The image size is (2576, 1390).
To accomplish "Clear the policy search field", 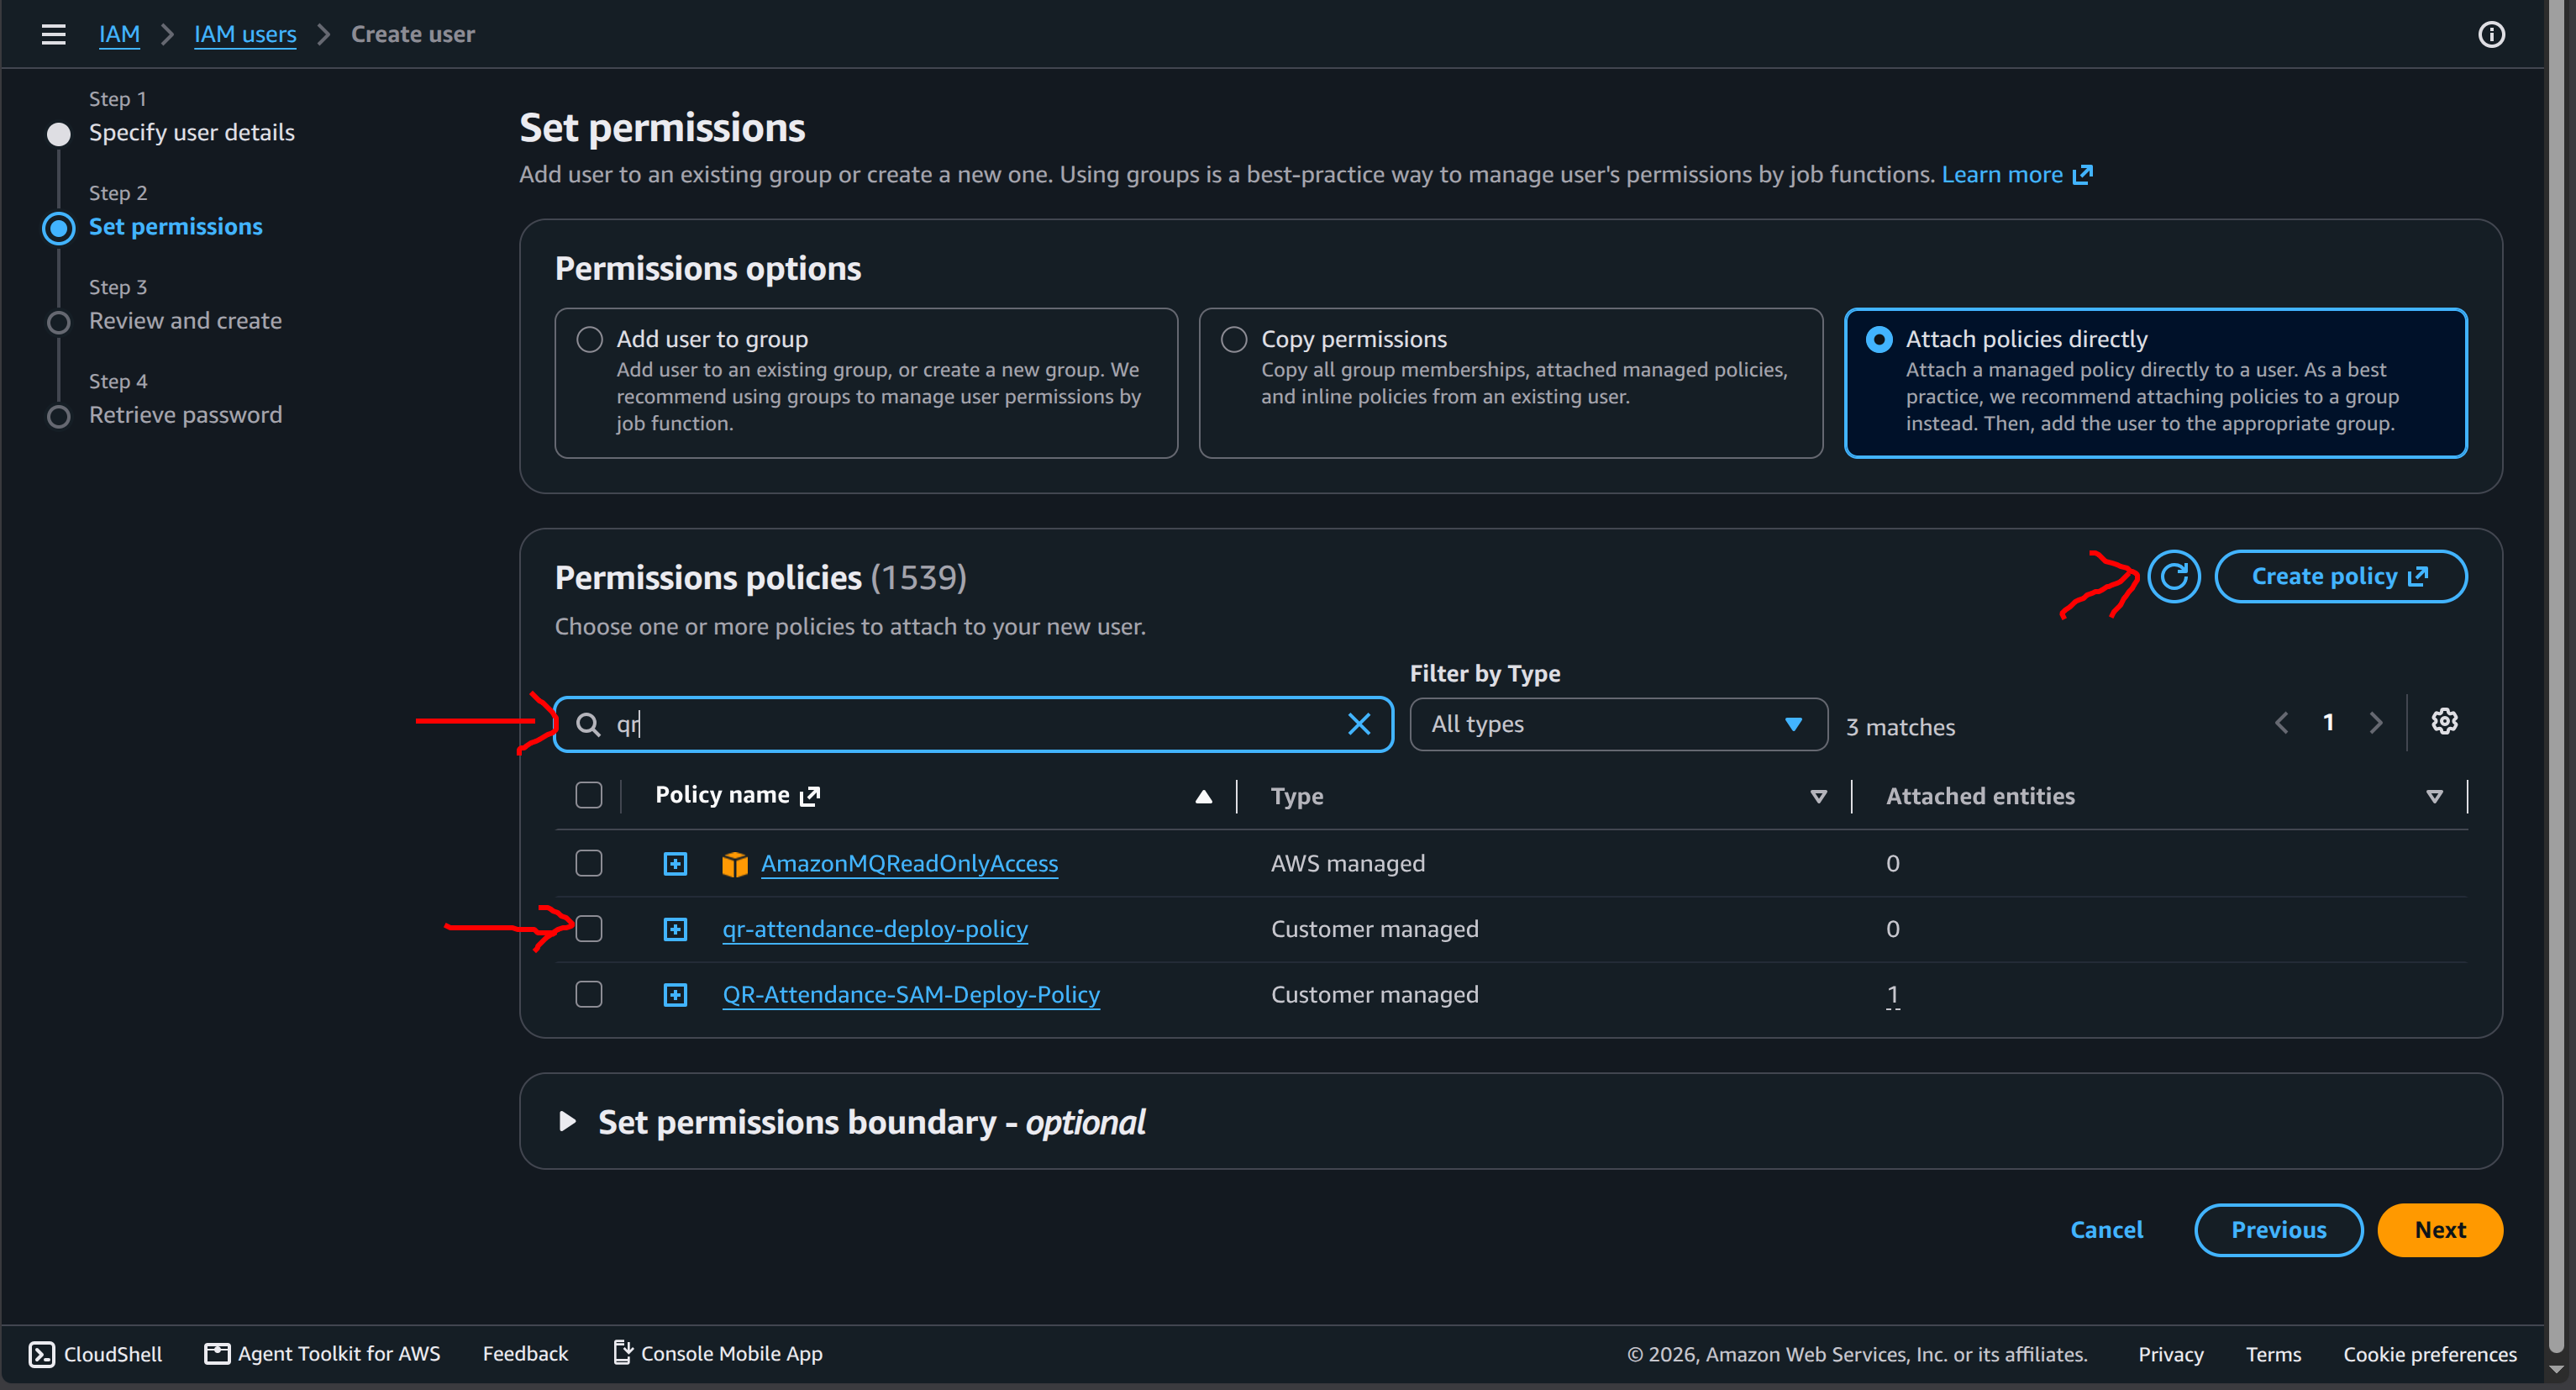I will [x=1358, y=724].
